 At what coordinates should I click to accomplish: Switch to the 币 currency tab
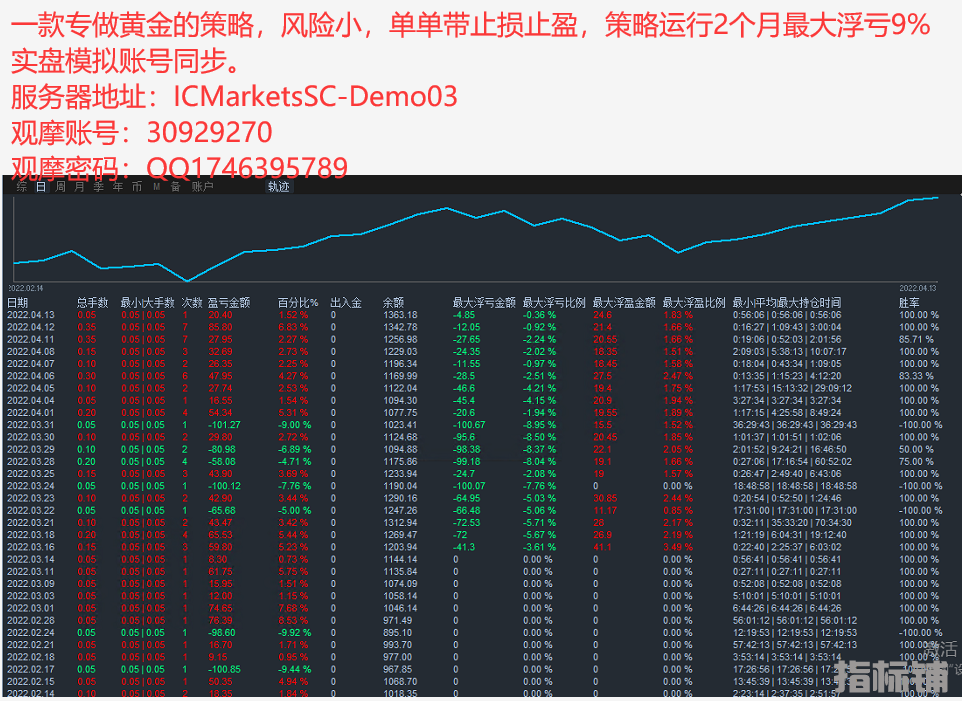[136, 186]
